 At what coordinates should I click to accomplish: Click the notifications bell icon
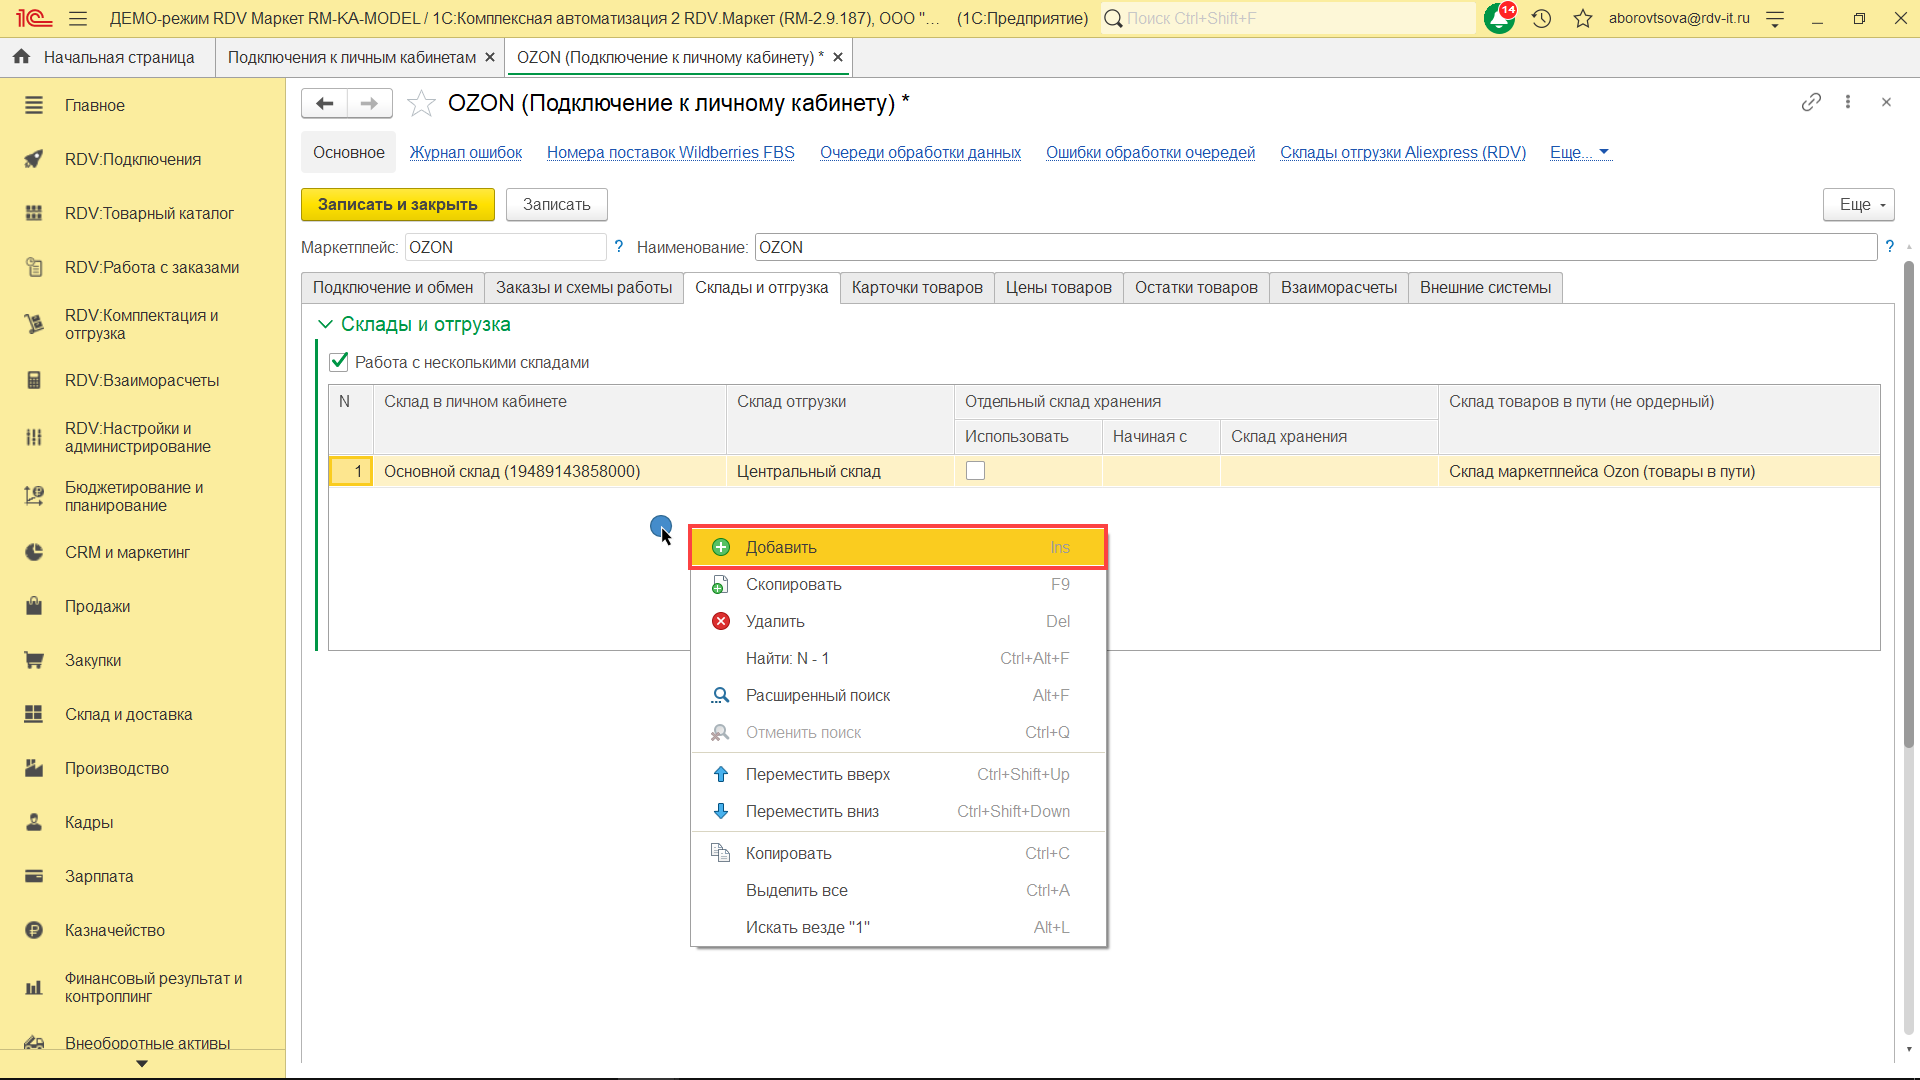[x=1499, y=18]
